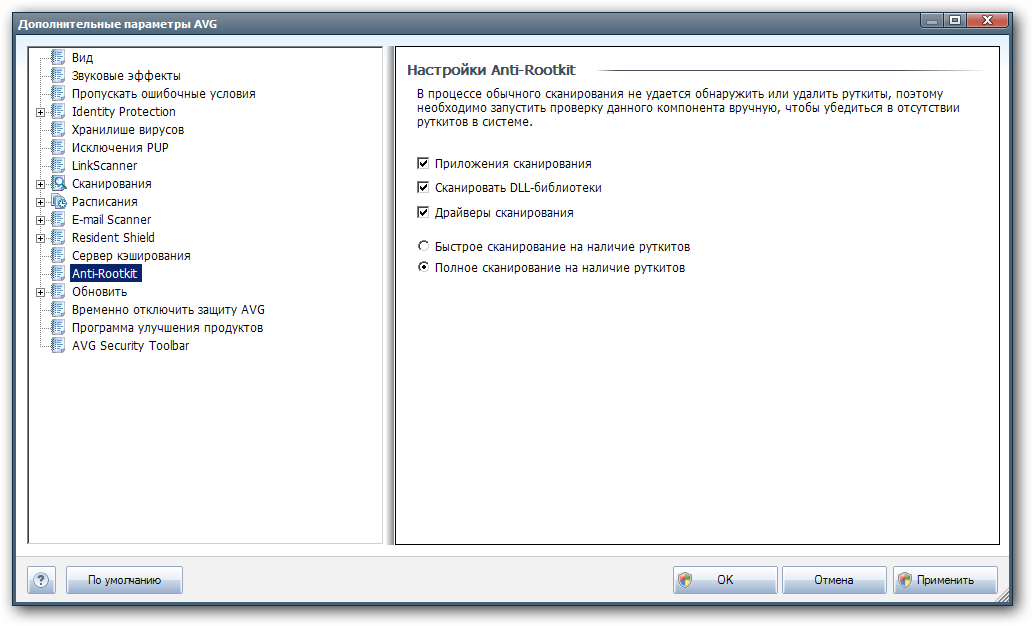Select LinkScanner in the settings tree
This screenshot has width=1033, height=626.
(x=104, y=165)
